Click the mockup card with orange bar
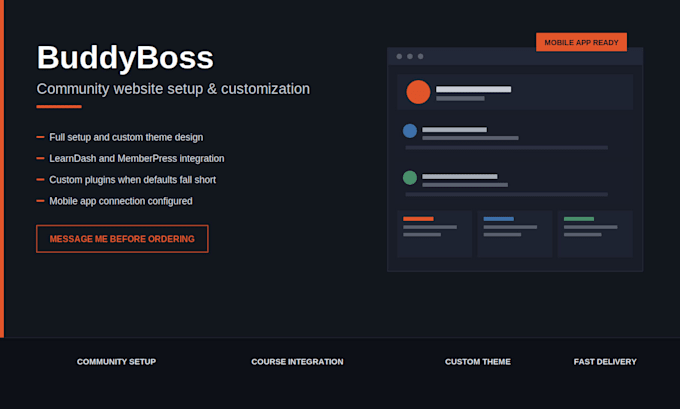The height and width of the screenshot is (409, 680). coord(435,234)
